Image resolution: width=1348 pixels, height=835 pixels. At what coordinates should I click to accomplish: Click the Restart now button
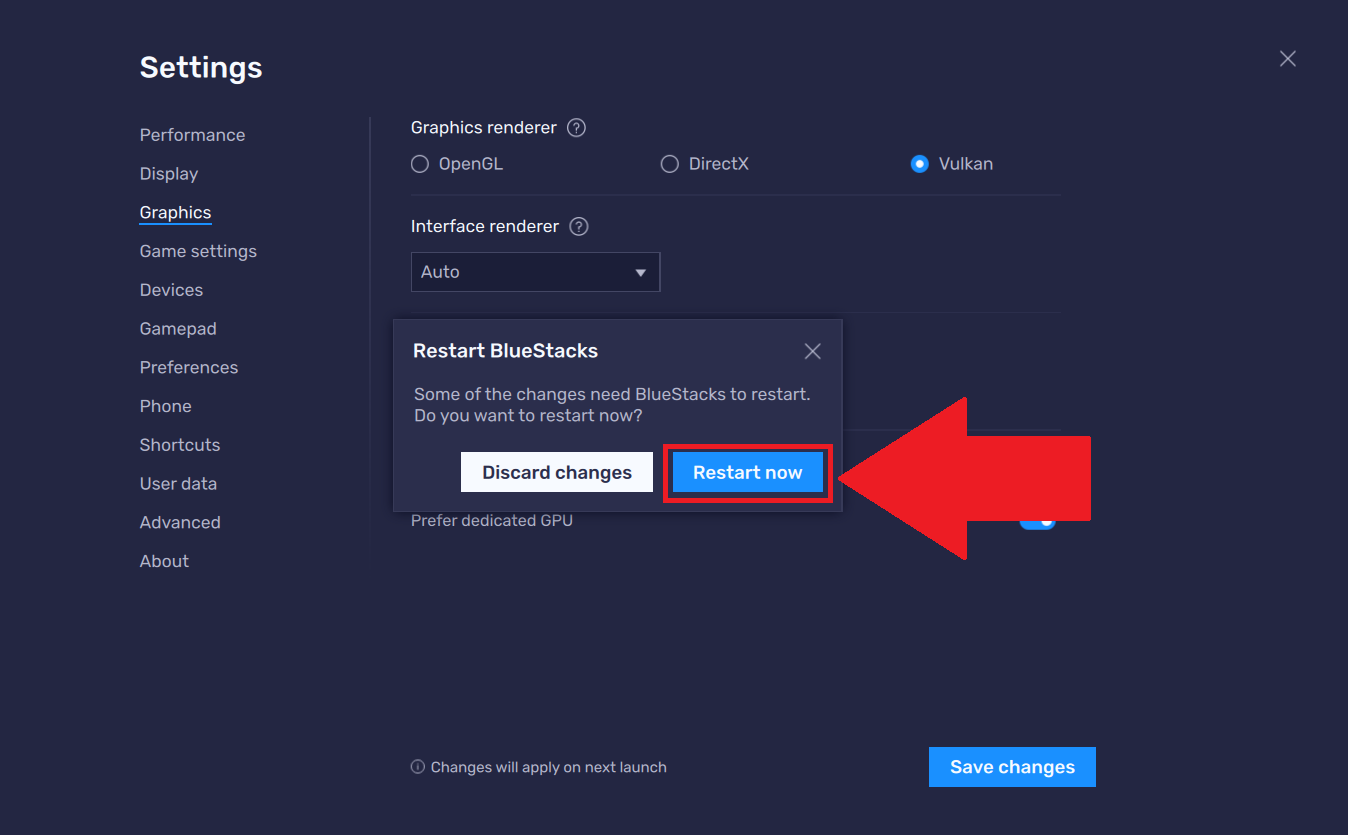pyautogui.click(x=747, y=473)
